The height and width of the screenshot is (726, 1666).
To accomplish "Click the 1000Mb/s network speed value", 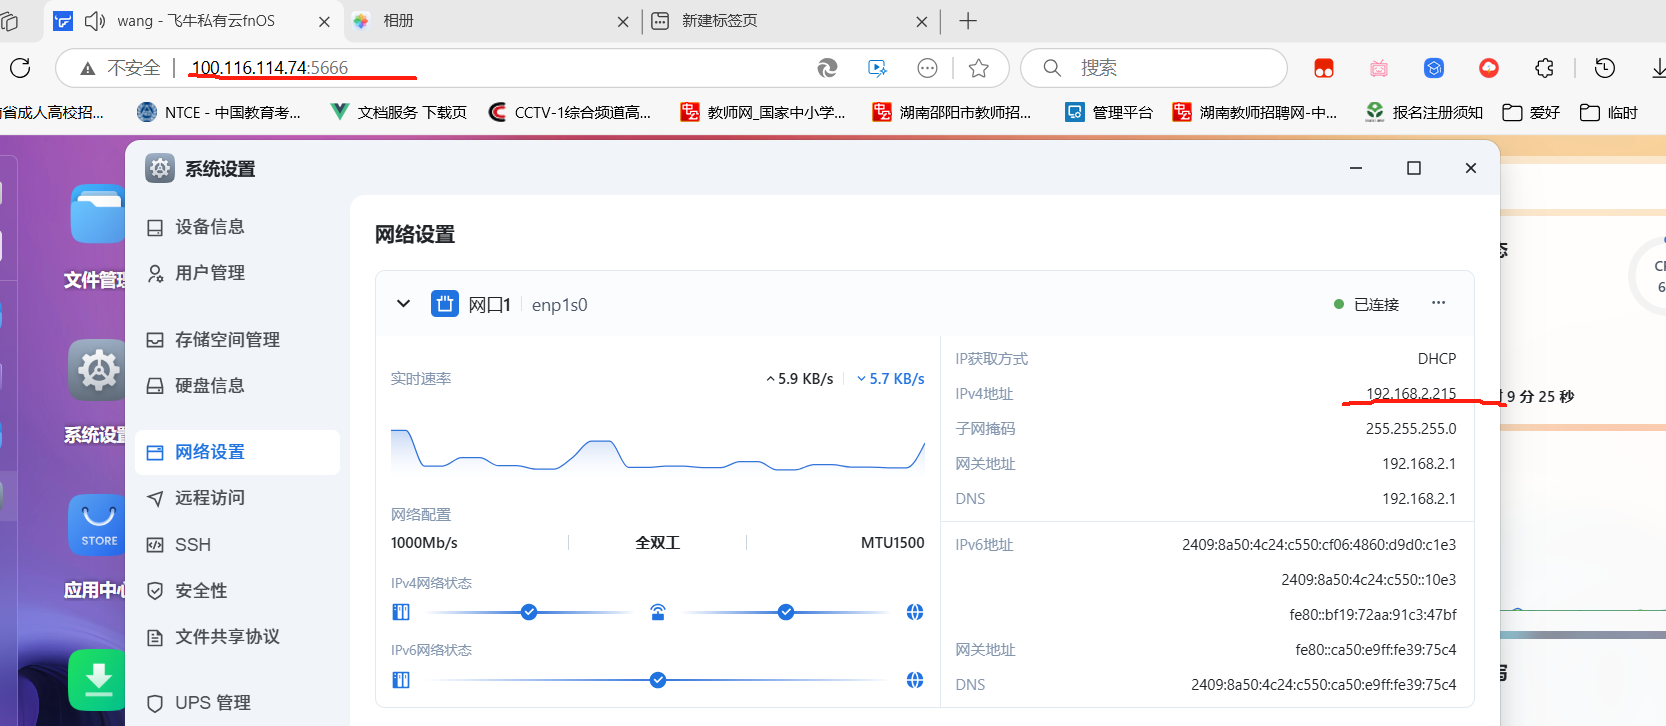I will click(424, 543).
